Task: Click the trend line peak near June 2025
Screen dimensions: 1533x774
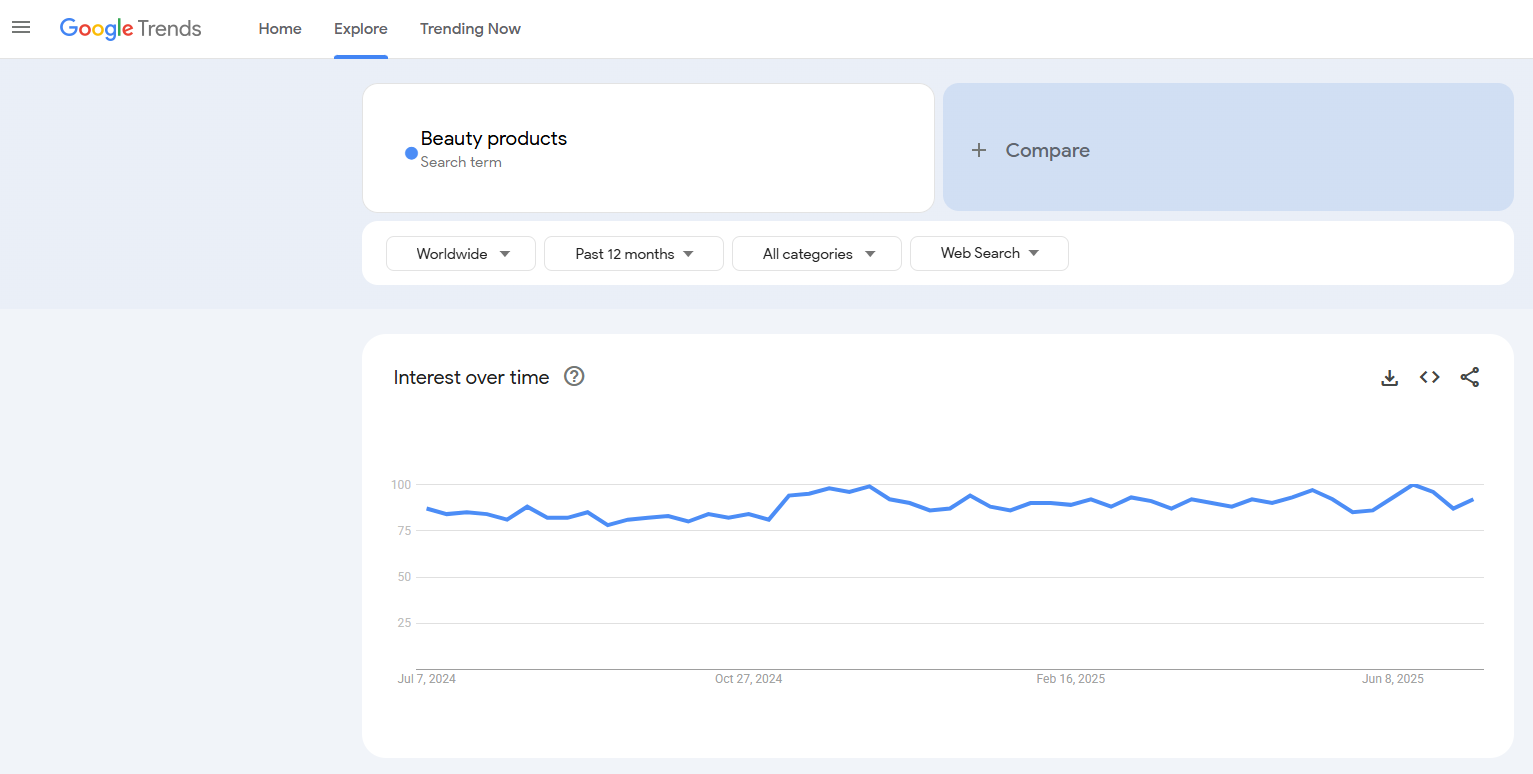Action: pyautogui.click(x=1413, y=485)
